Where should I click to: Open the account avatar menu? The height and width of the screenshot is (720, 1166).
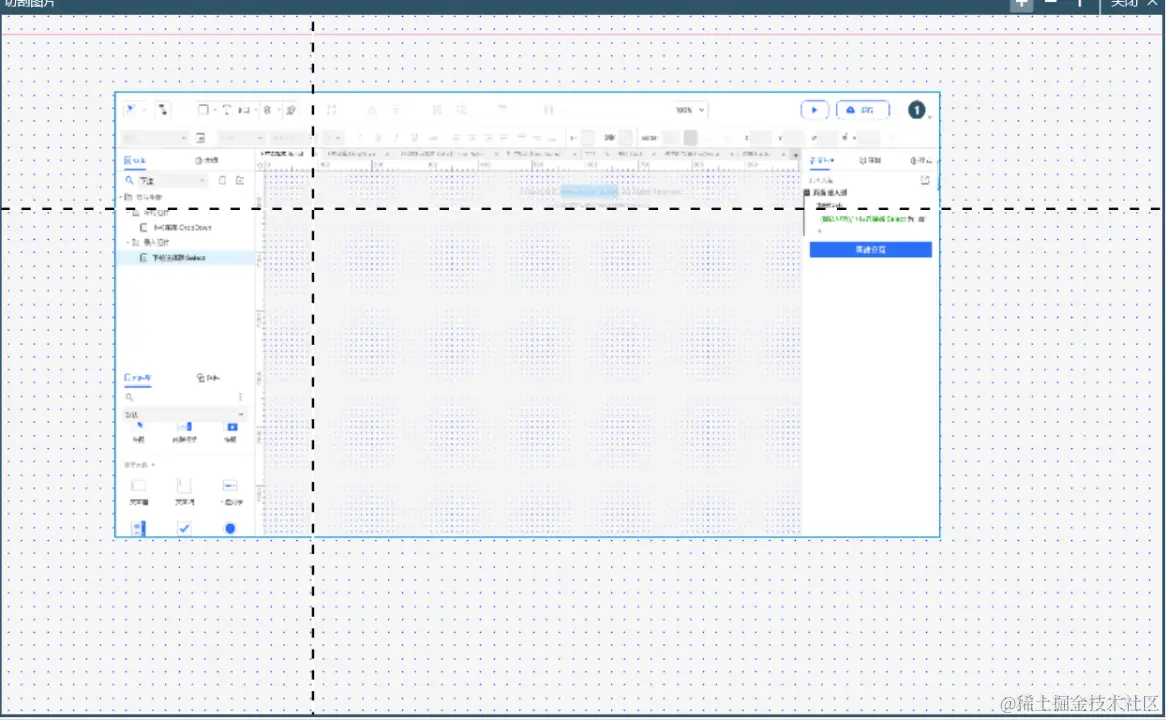pos(917,110)
